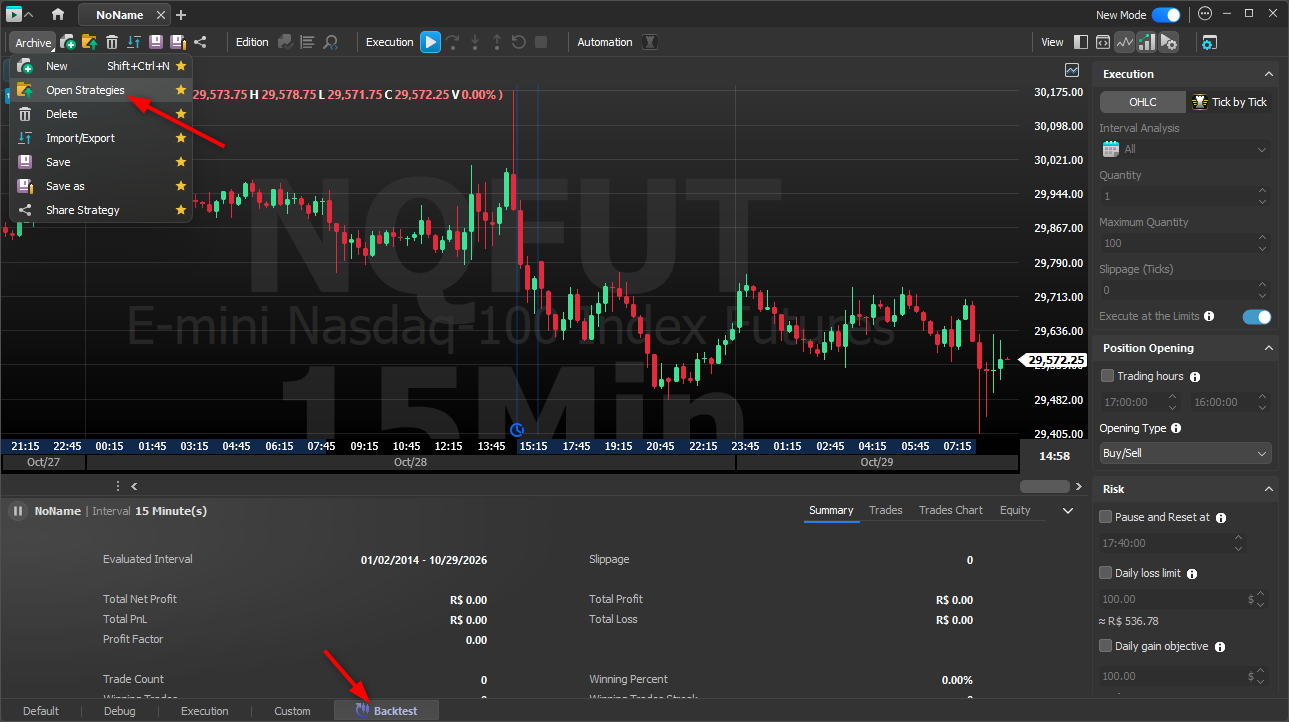Open the Opening Type Buy/Sell dropdown
Viewport: 1289px width, 722px height.
1185,453
